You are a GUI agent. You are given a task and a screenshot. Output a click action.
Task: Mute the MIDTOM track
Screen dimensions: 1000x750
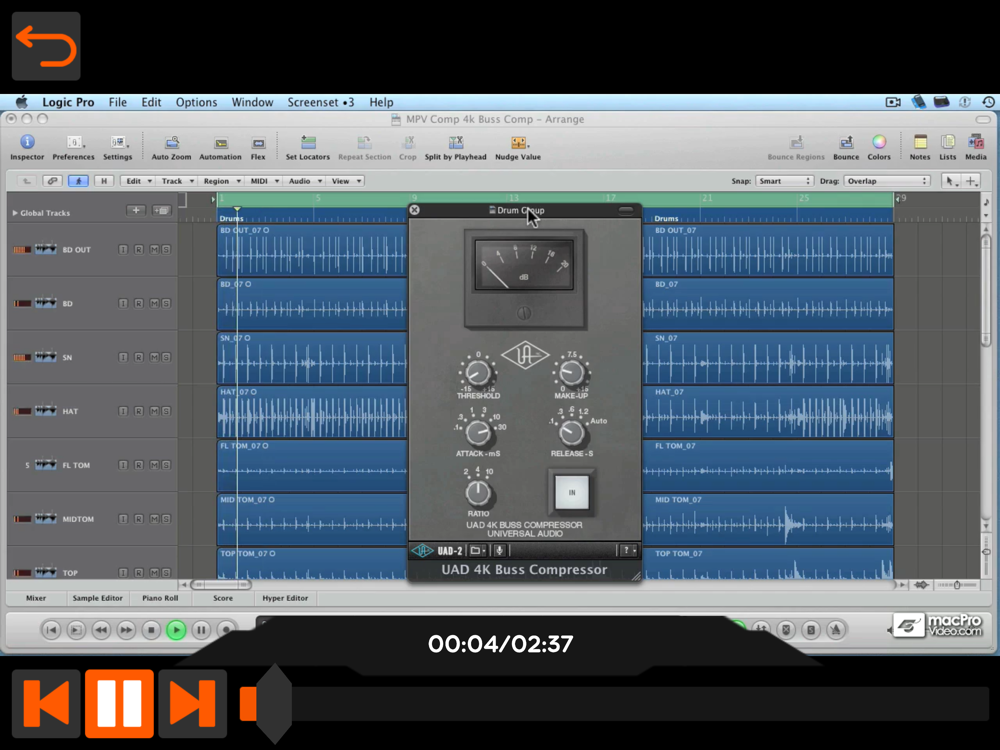154,519
